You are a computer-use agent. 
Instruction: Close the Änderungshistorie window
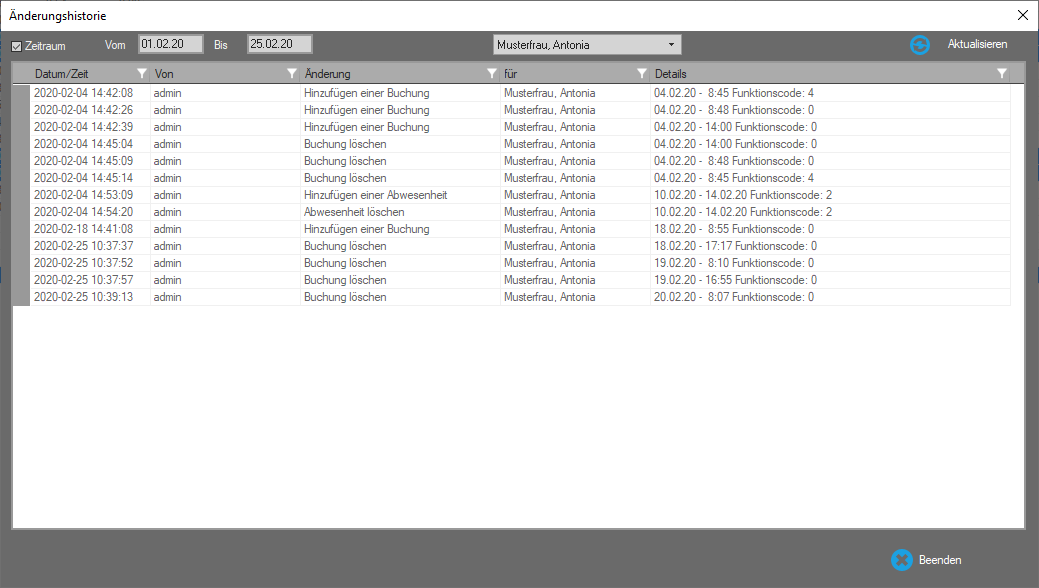pyautogui.click(x=1021, y=15)
